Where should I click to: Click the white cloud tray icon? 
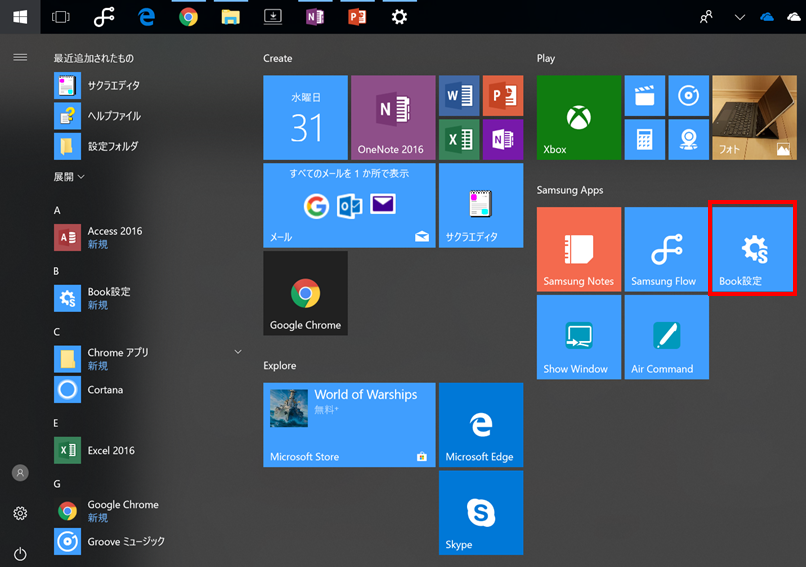(x=795, y=17)
